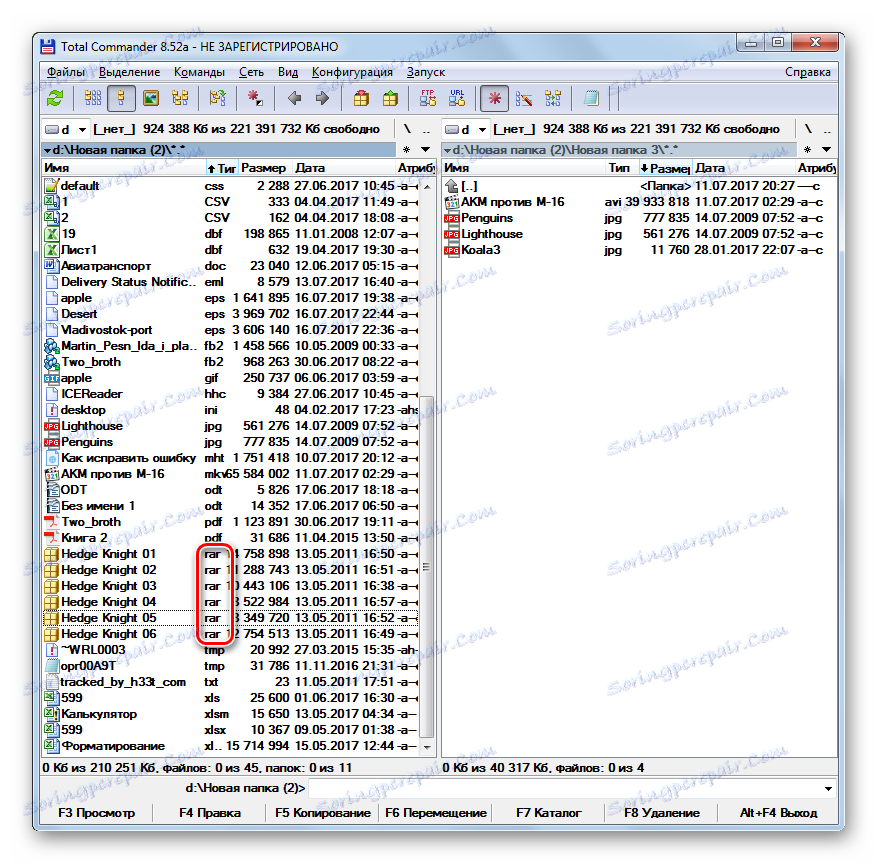The height and width of the screenshot is (864, 878).
Task: Select Martin_Pesn fb2 file icon
Action: click(x=52, y=346)
